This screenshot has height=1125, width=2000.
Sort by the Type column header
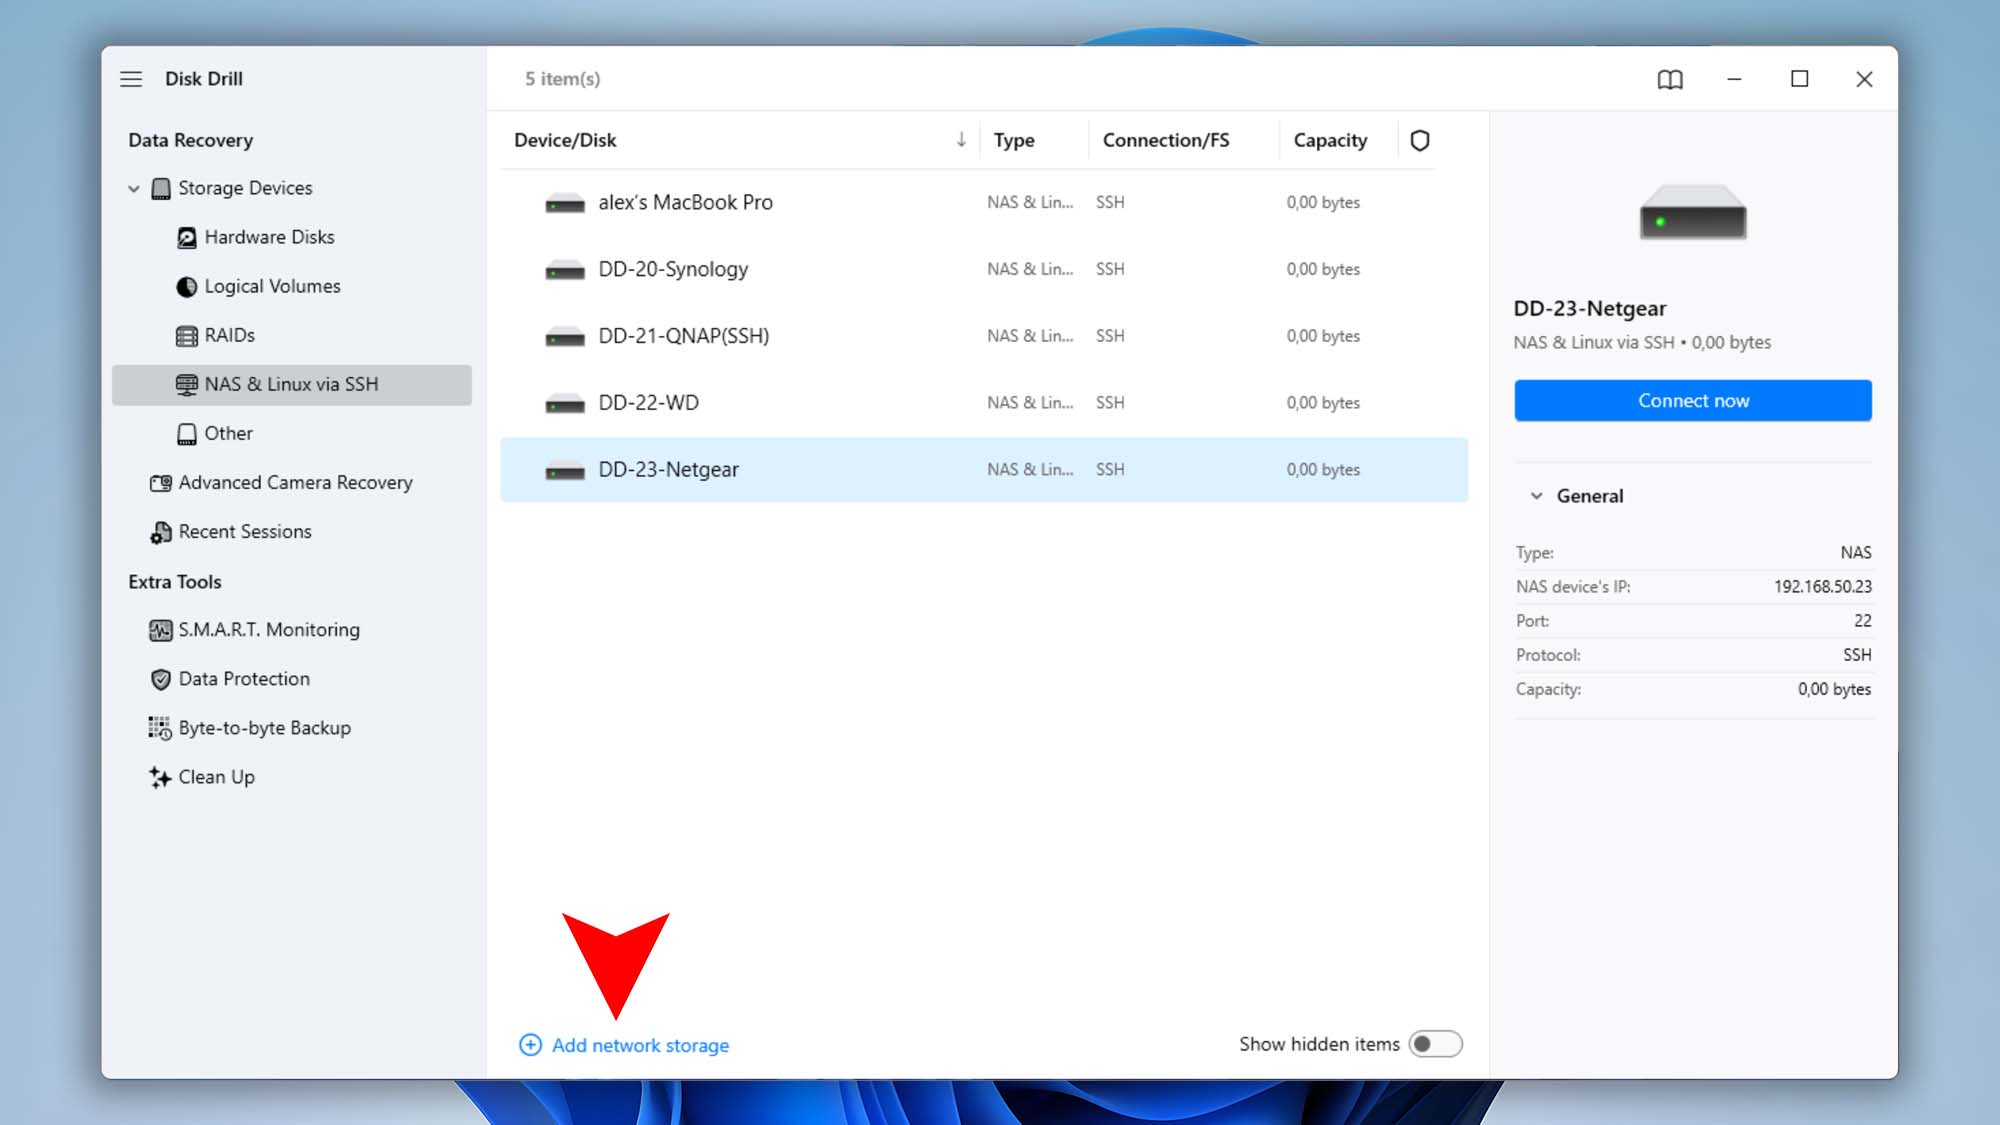tap(1014, 140)
